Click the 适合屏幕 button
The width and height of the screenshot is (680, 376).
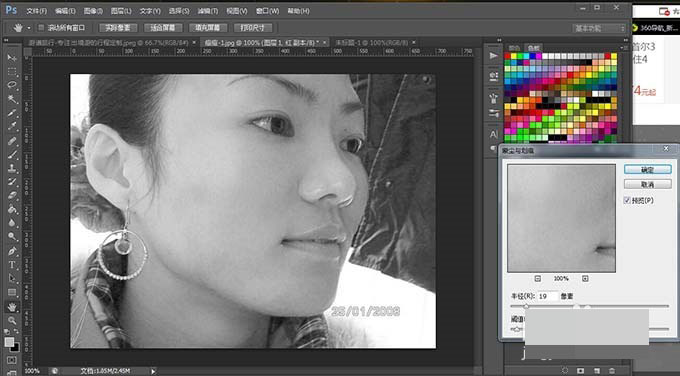(163, 28)
